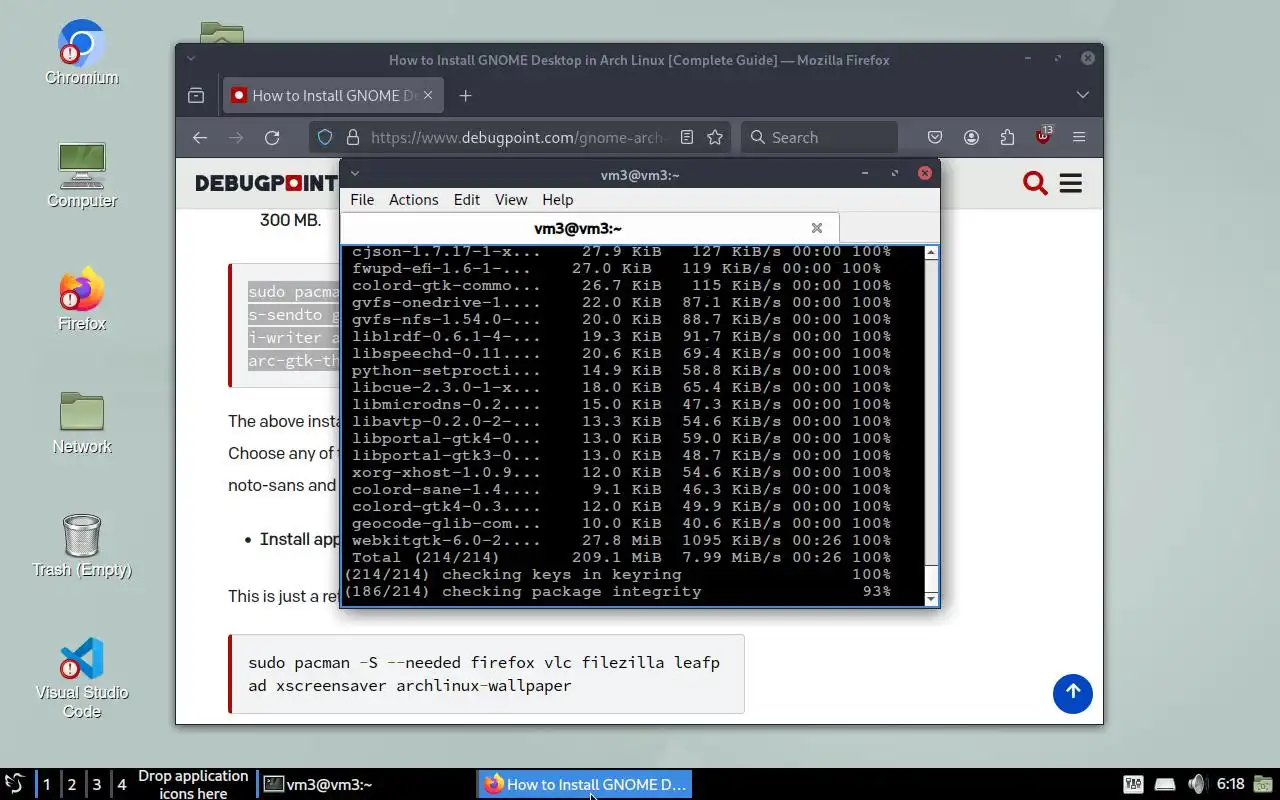Reload the page in Firefox
The height and width of the screenshot is (800, 1280).
coord(272,137)
